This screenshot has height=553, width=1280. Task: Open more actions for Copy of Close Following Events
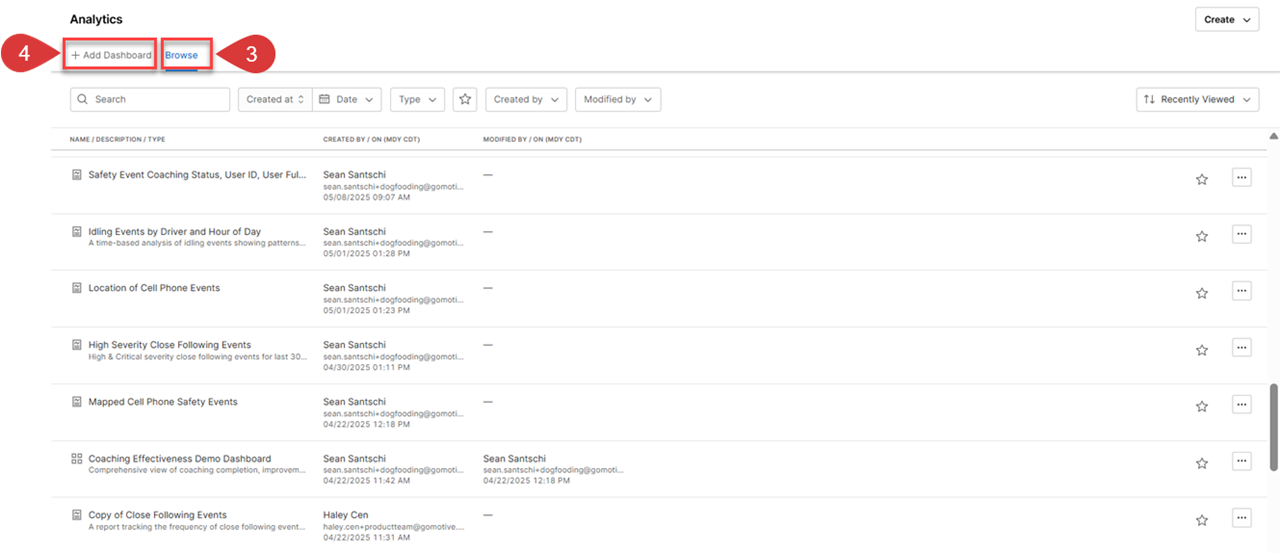[1242, 518]
